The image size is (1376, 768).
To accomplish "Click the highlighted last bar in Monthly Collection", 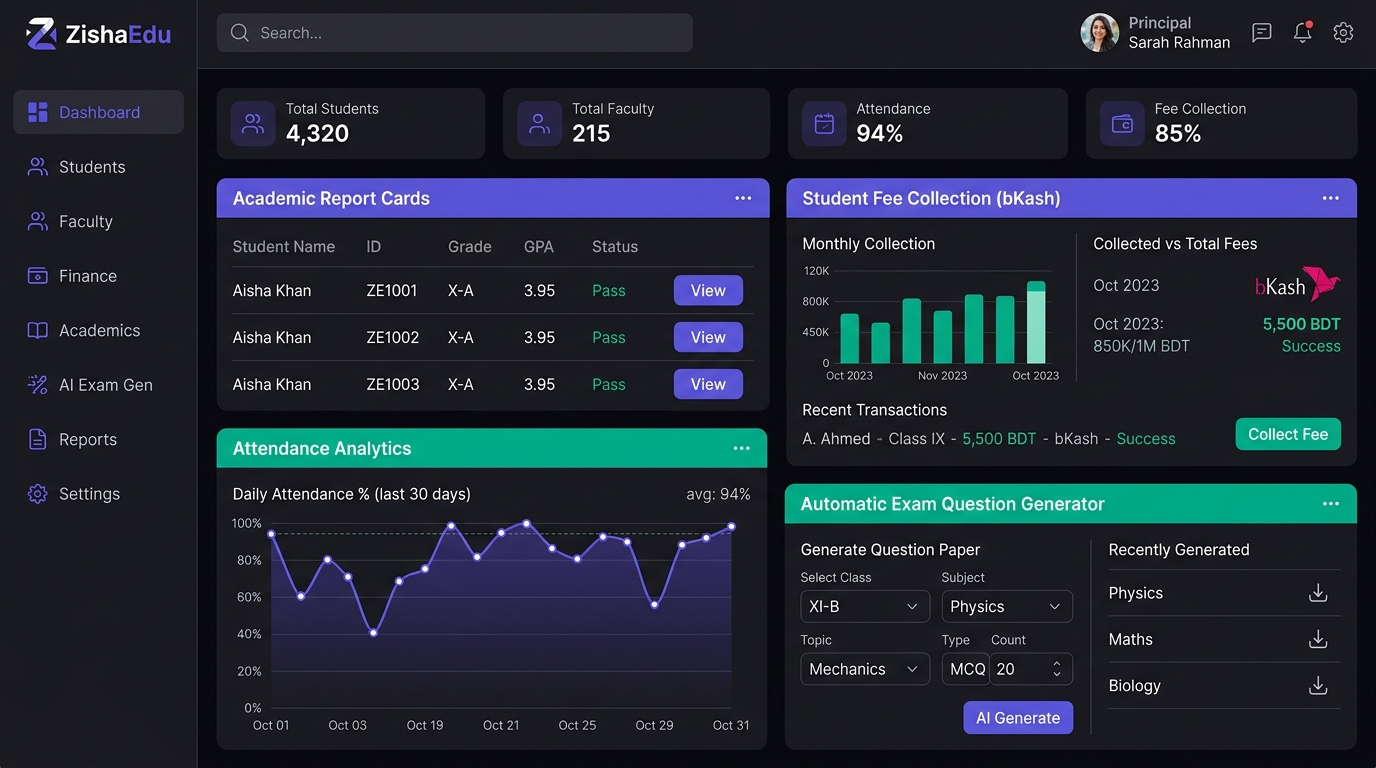I will click(1036, 322).
